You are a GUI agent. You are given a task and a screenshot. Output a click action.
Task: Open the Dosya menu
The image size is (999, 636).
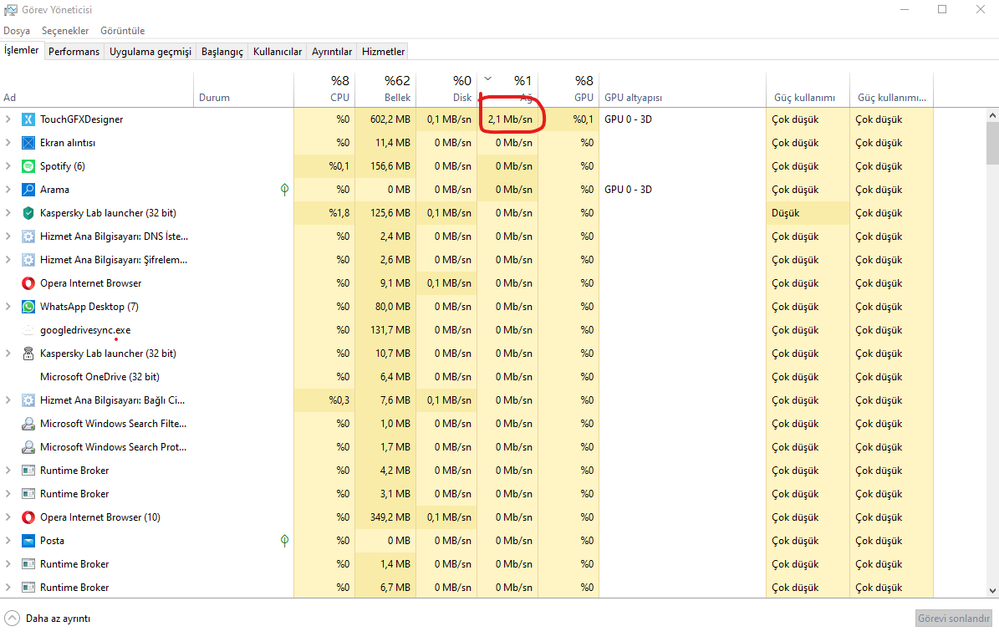click(x=17, y=31)
